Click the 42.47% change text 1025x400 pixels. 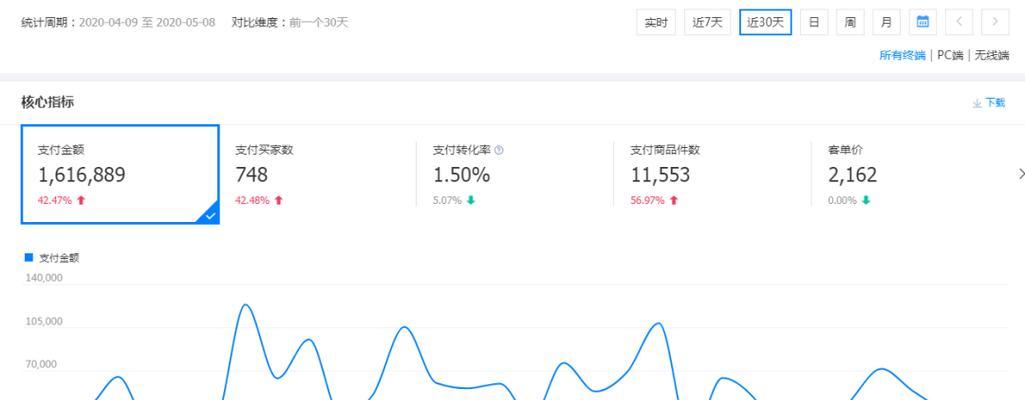(x=54, y=201)
